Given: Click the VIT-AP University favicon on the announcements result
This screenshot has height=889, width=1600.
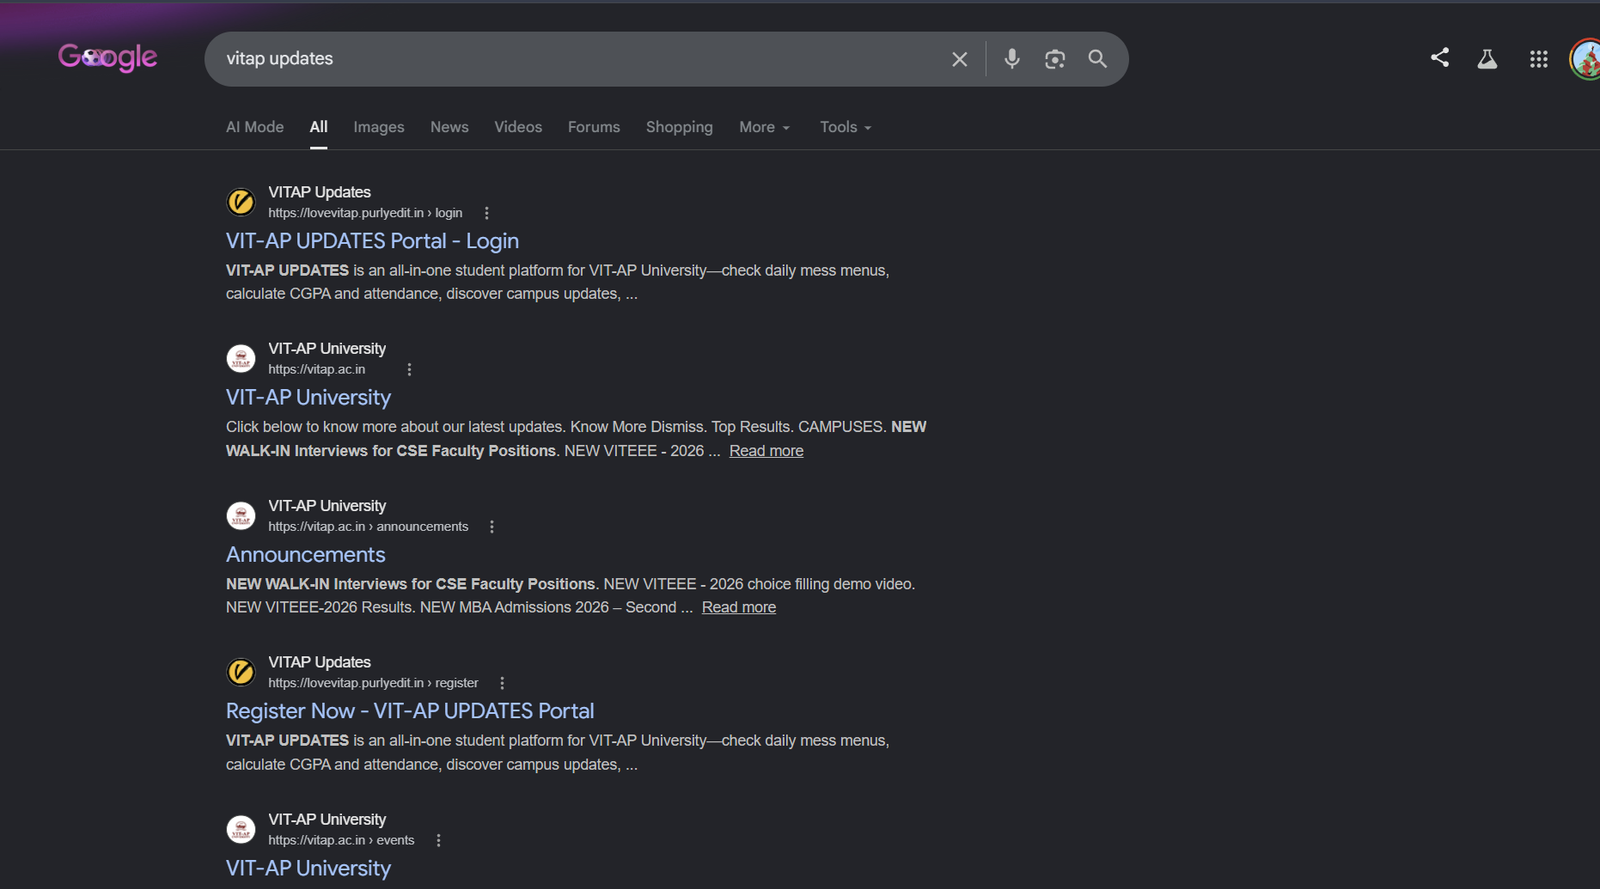Looking at the screenshot, I should click(241, 516).
